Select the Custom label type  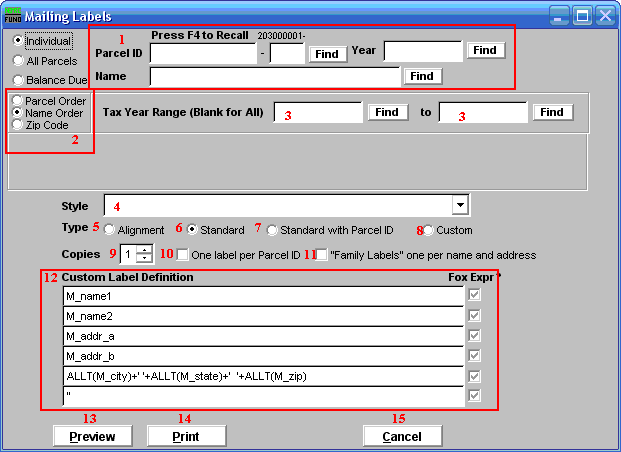427,230
